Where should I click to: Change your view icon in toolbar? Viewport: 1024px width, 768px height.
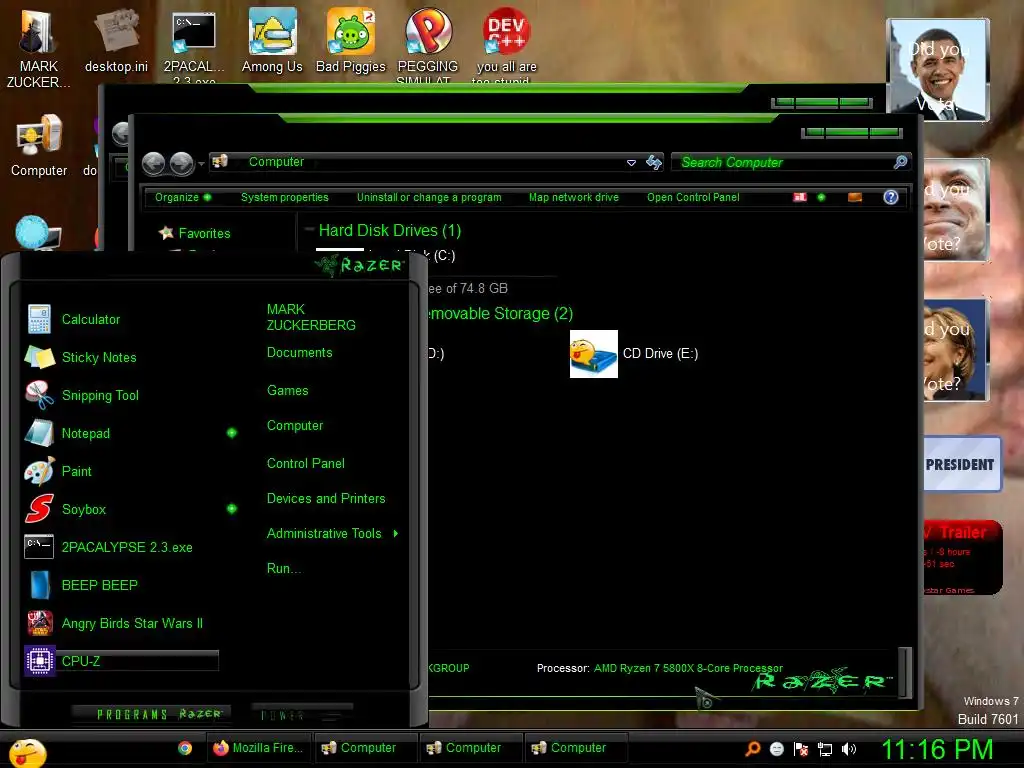click(800, 197)
